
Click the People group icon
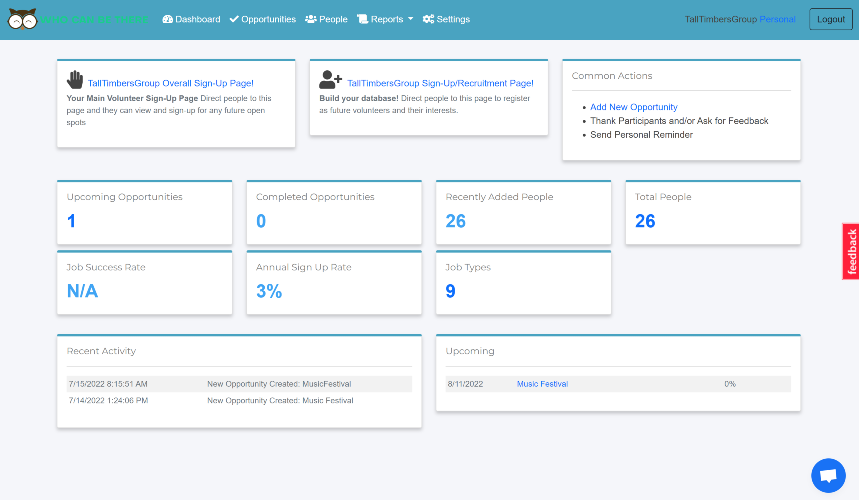pyautogui.click(x=311, y=19)
